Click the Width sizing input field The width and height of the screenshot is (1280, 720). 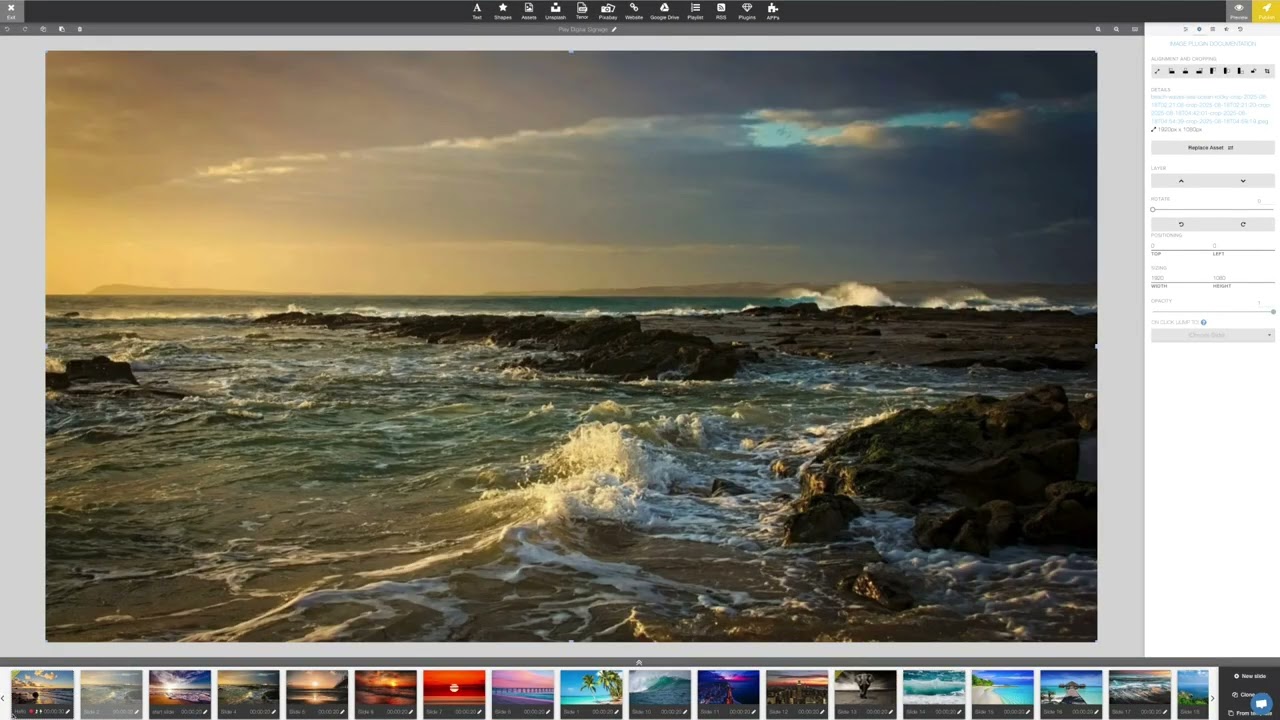(x=1181, y=278)
